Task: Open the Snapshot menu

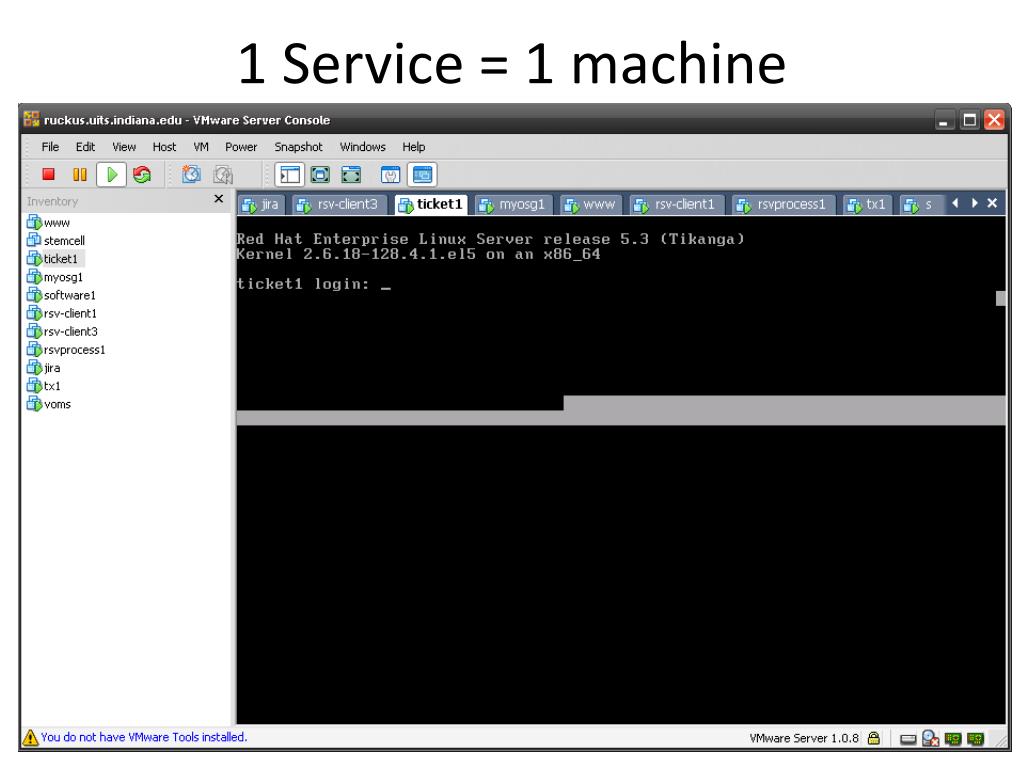Action: 298,147
